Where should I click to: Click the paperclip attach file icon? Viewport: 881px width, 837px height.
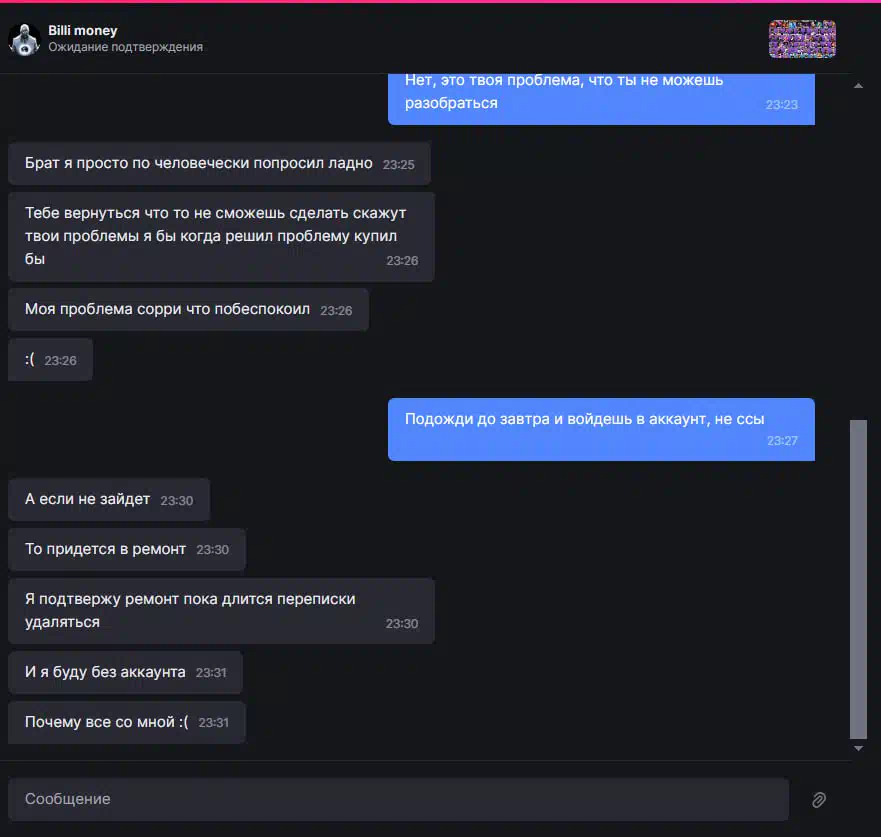pos(819,799)
